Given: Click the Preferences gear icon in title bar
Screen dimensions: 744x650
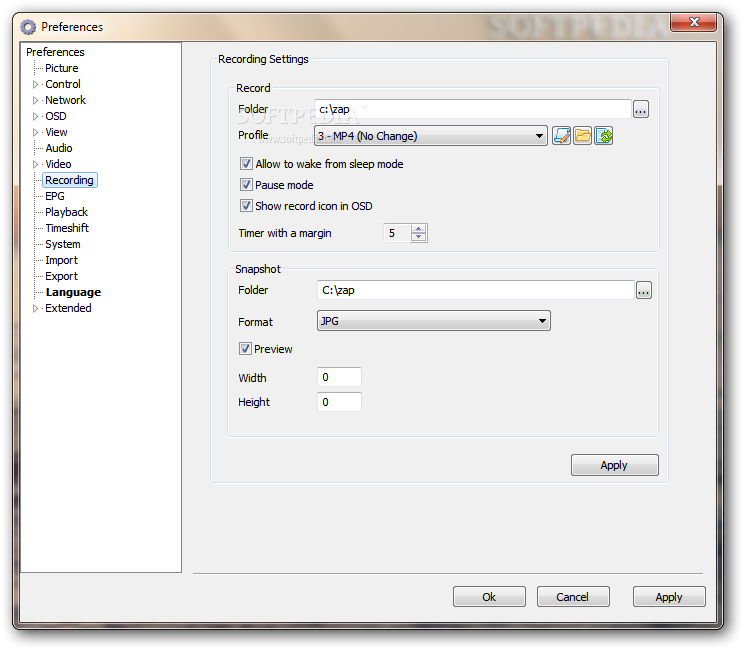Looking at the screenshot, I should pyautogui.click(x=28, y=27).
